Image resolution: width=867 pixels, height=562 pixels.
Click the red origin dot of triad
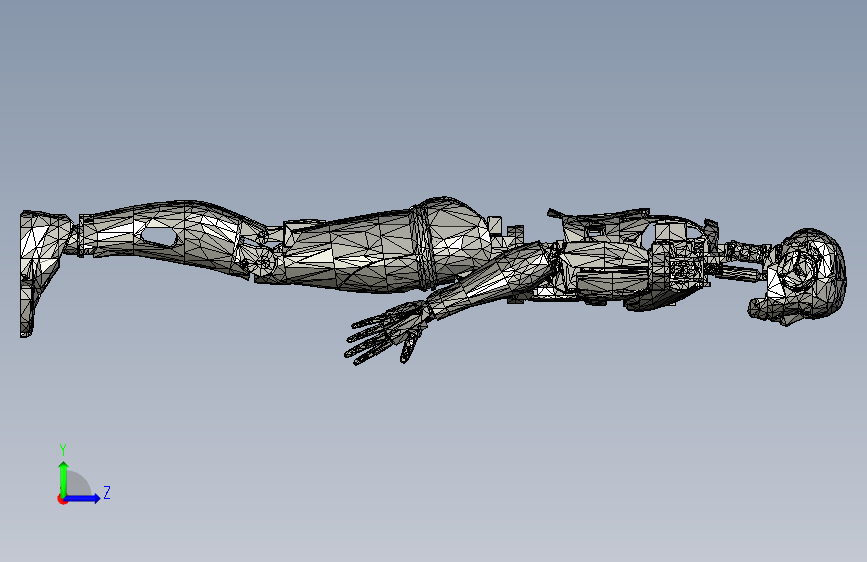(62, 499)
